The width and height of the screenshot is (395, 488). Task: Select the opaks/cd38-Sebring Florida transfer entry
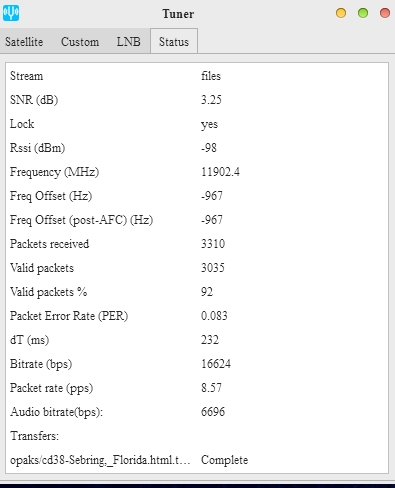pyautogui.click(x=100, y=460)
